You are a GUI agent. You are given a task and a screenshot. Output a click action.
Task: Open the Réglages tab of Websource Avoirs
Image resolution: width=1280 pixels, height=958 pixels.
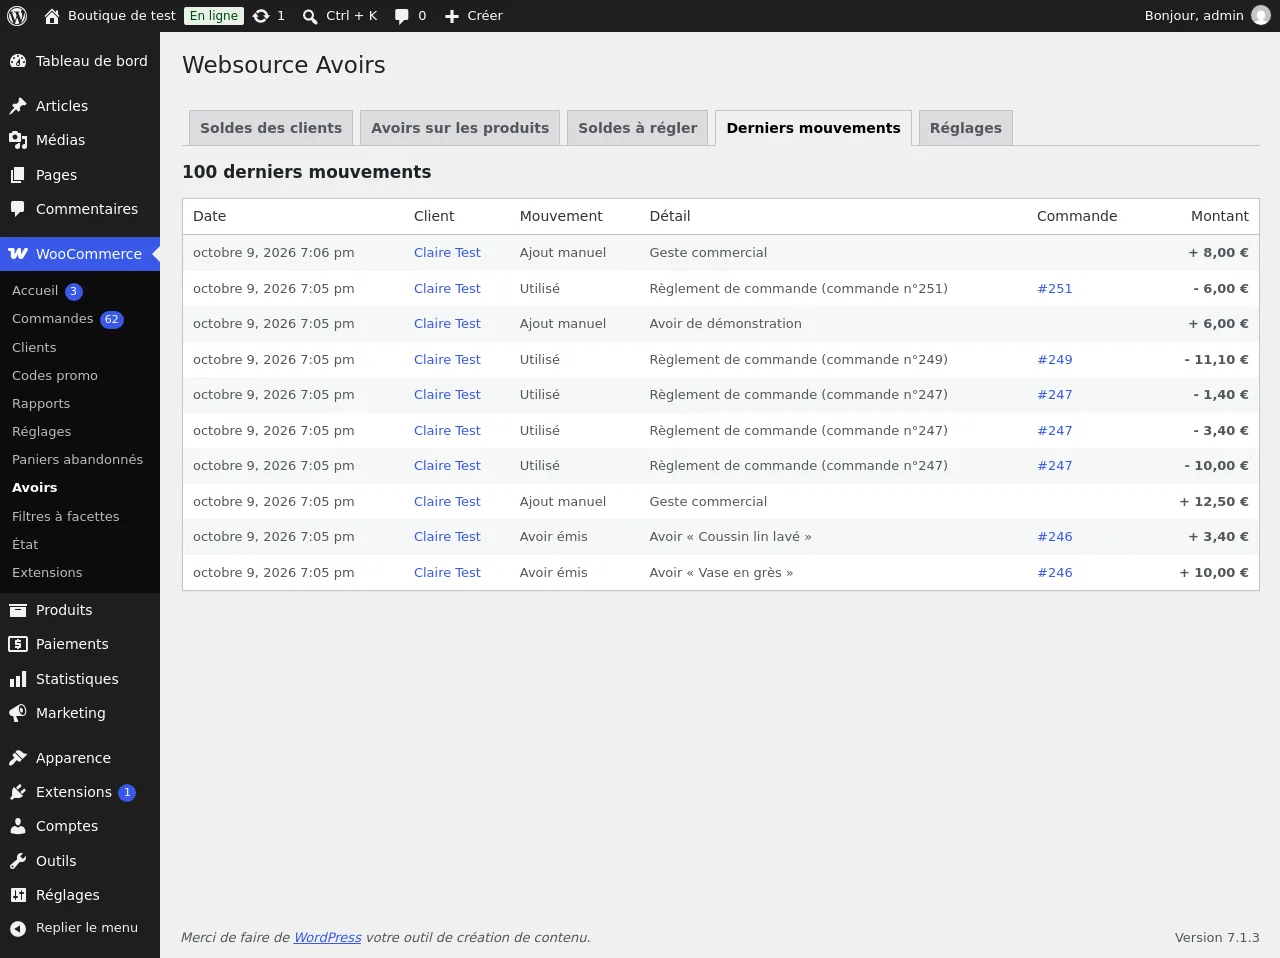coord(966,128)
